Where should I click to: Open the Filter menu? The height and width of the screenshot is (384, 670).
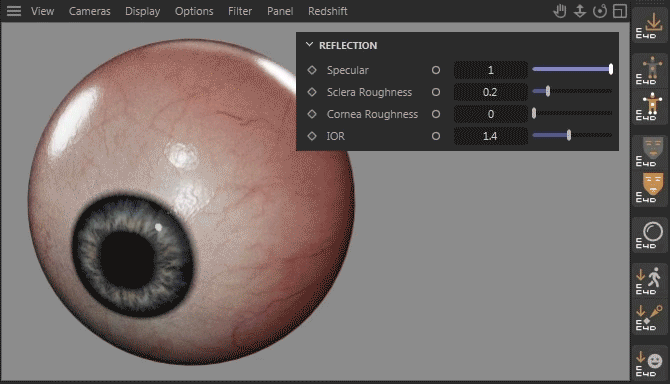tap(240, 11)
